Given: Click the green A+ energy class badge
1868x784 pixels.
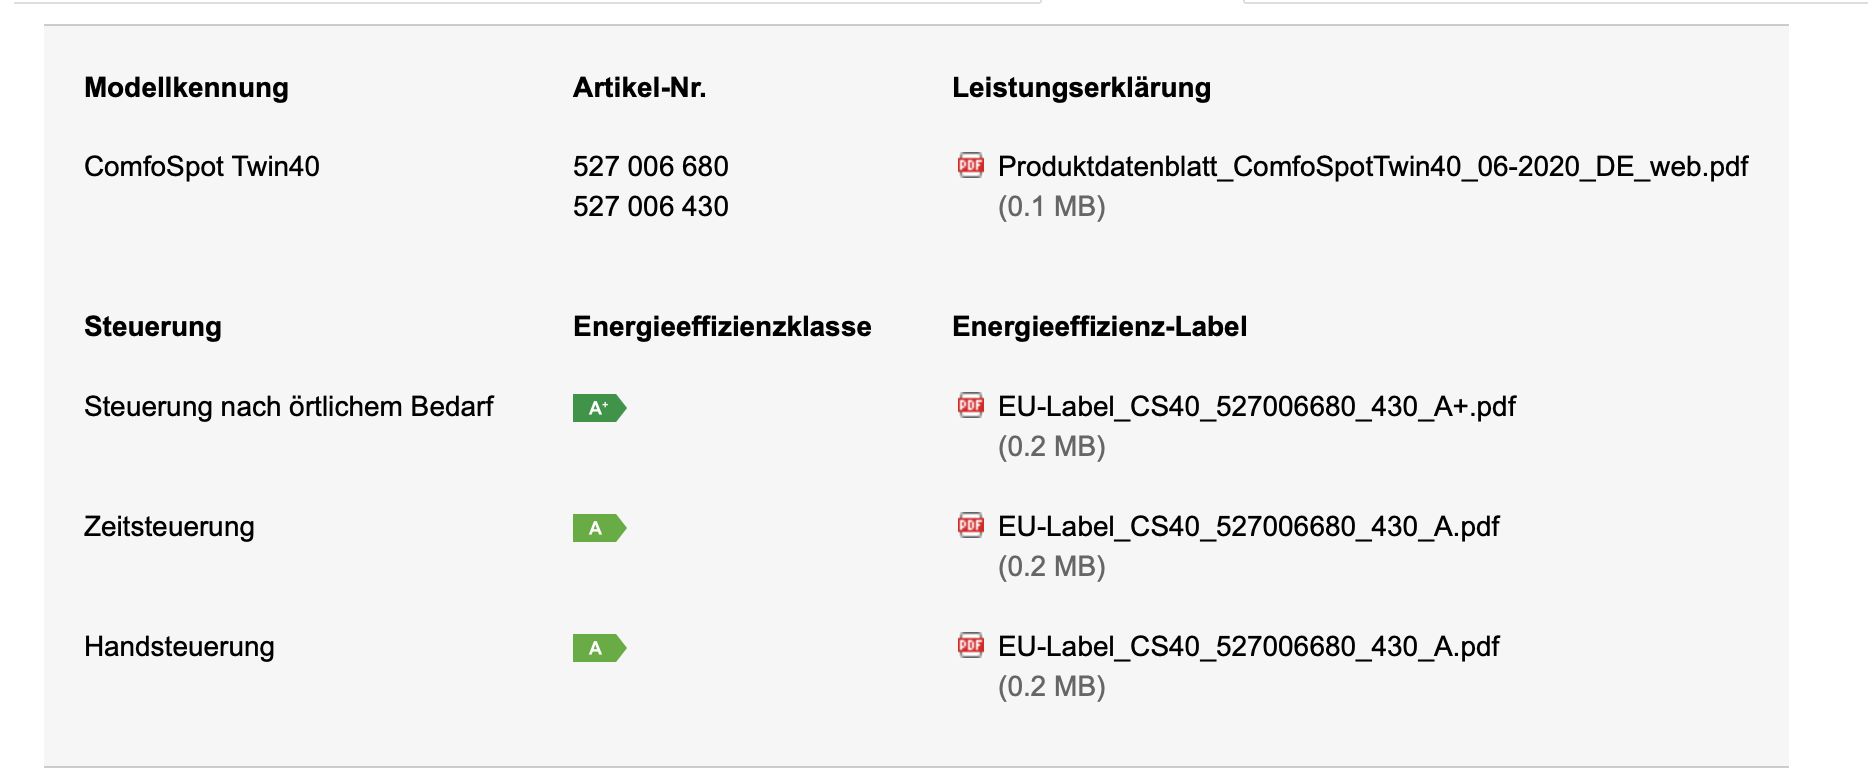Looking at the screenshot, I should click(599, 408).
